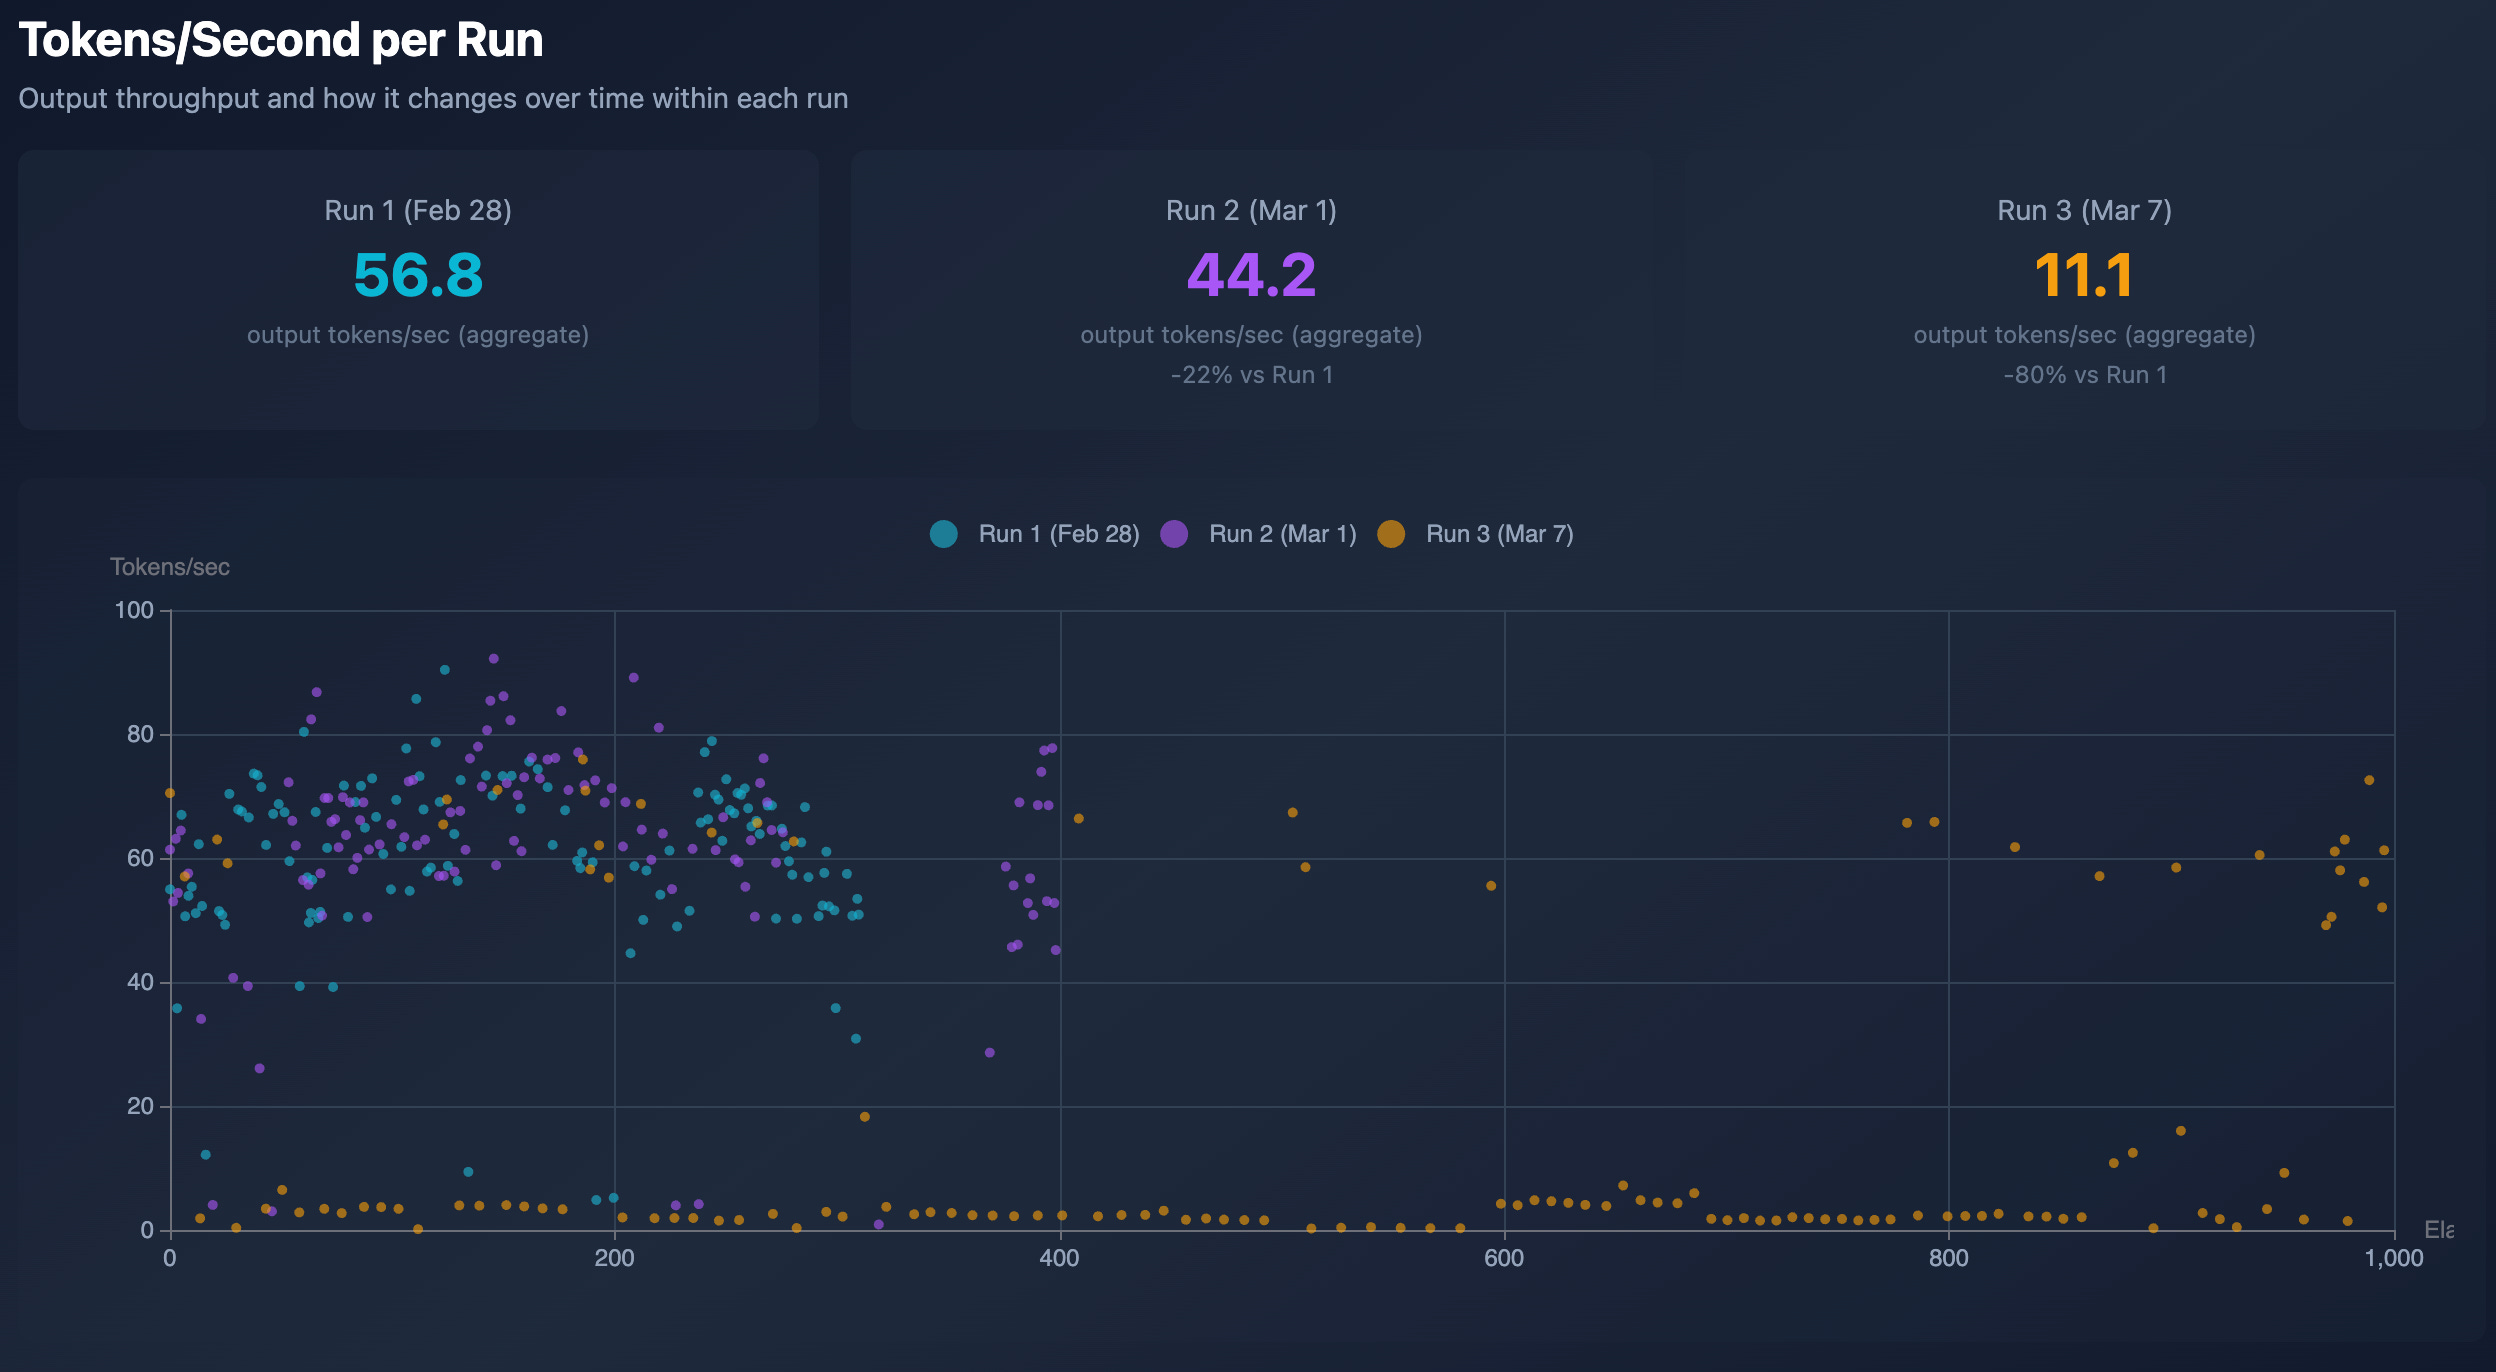
Task: Toggle Run 1 (Feb 28) legend swatch
Action: click(x=943, y=534)
